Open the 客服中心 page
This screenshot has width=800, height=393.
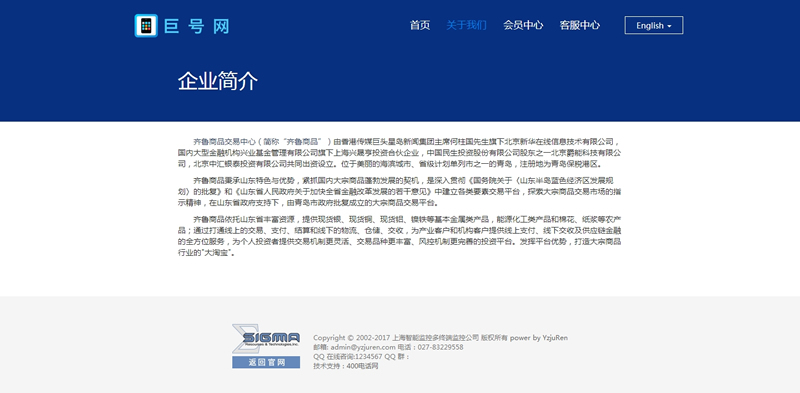point(580,25)
